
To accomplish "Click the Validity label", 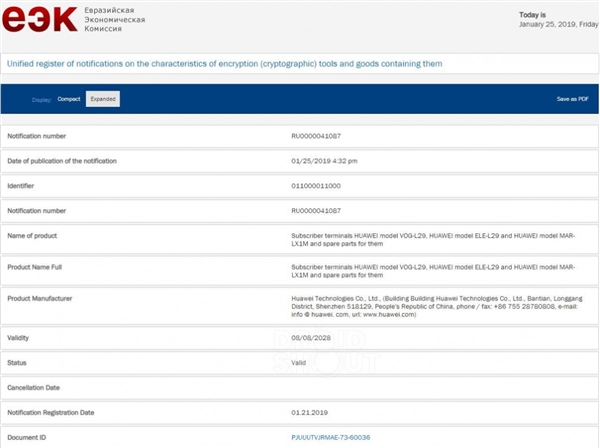I will point(18,338).
